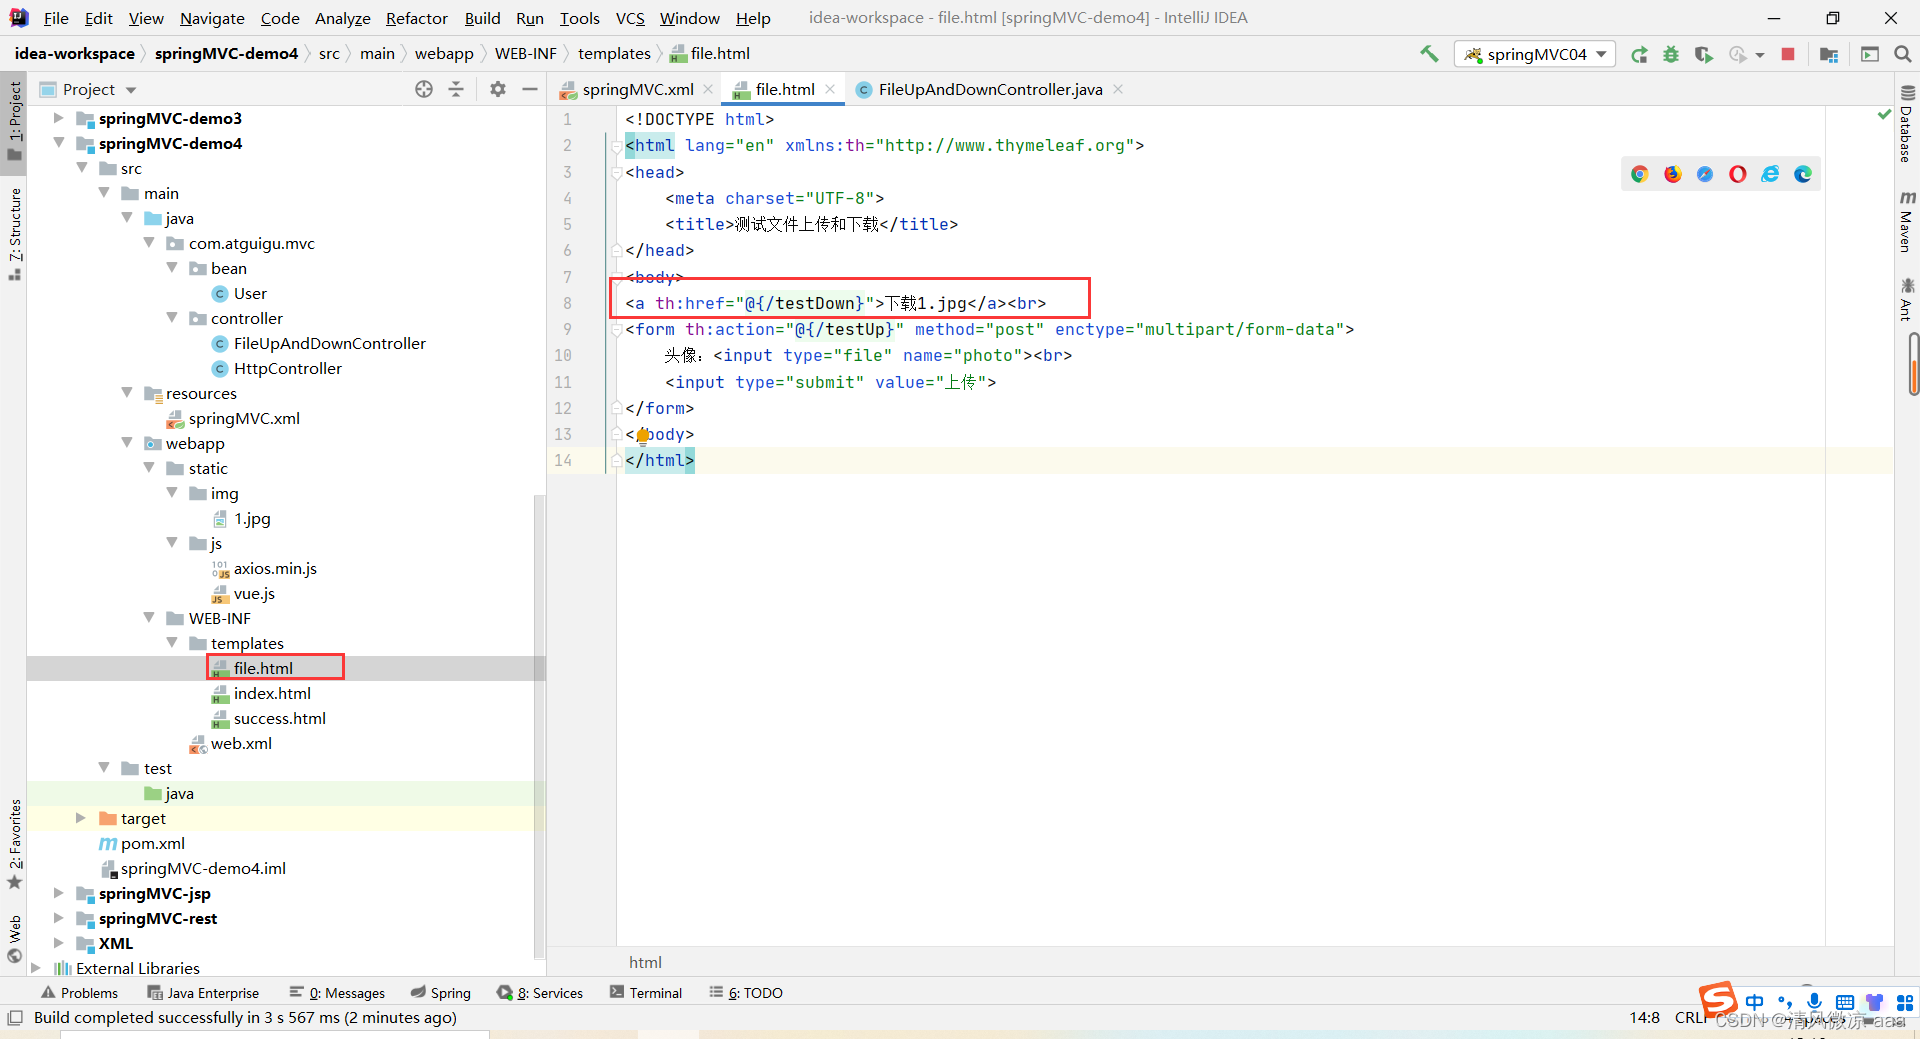
Task: Open the Project view mode dropdown
Action: 98,89
